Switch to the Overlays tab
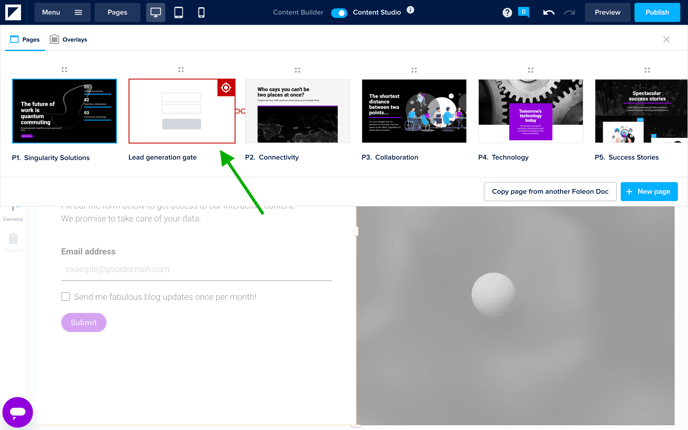The height and width of the screenshot is (430, 688). click(x=68, y=40)
